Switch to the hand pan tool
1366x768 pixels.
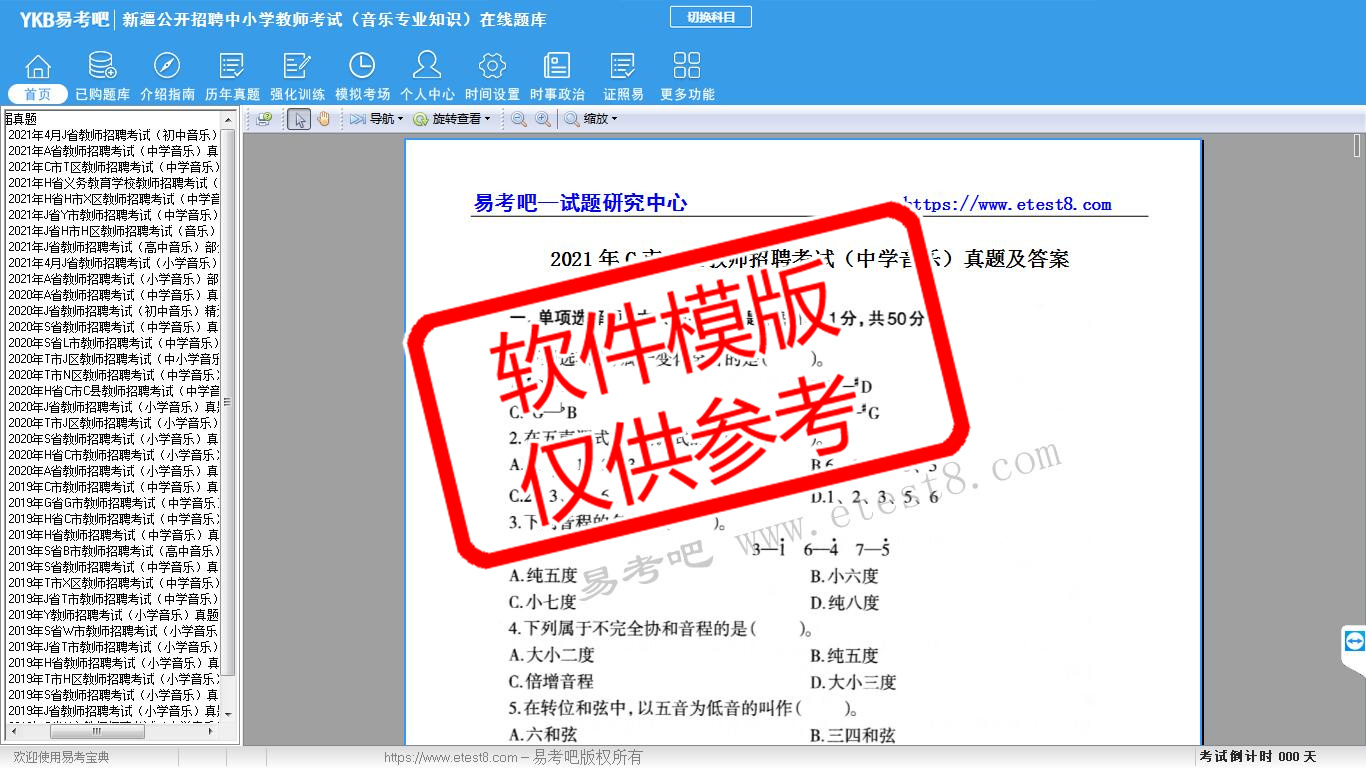[x=323, y=119]
